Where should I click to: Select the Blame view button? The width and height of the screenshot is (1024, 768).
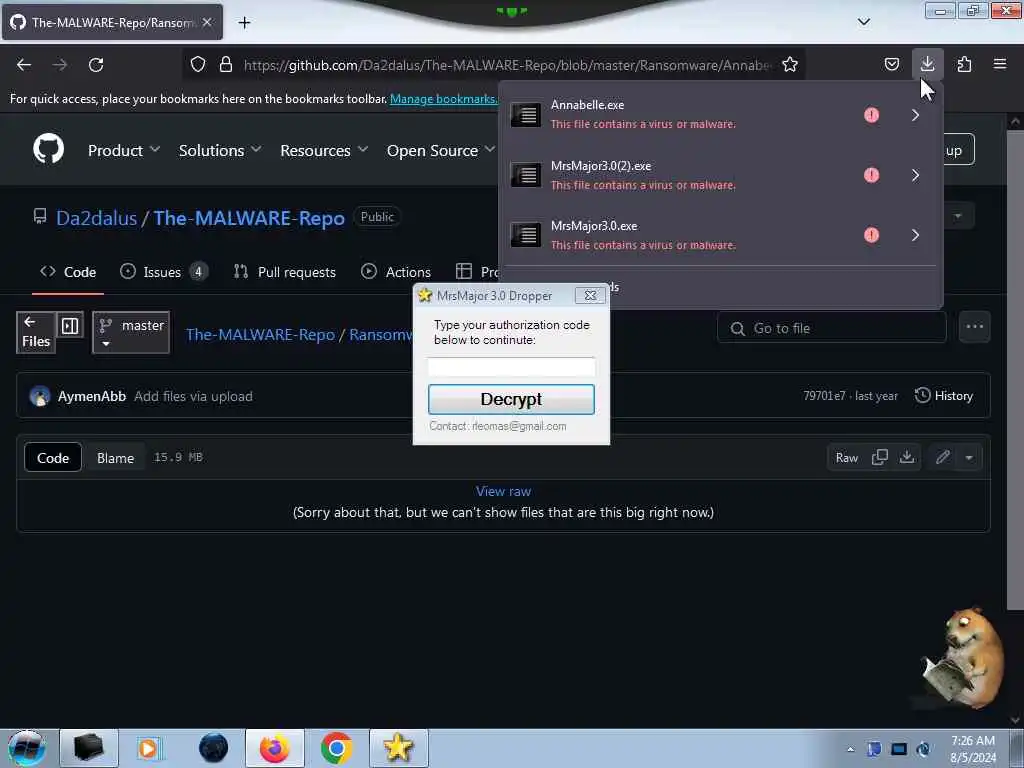[x=116, y=458]
